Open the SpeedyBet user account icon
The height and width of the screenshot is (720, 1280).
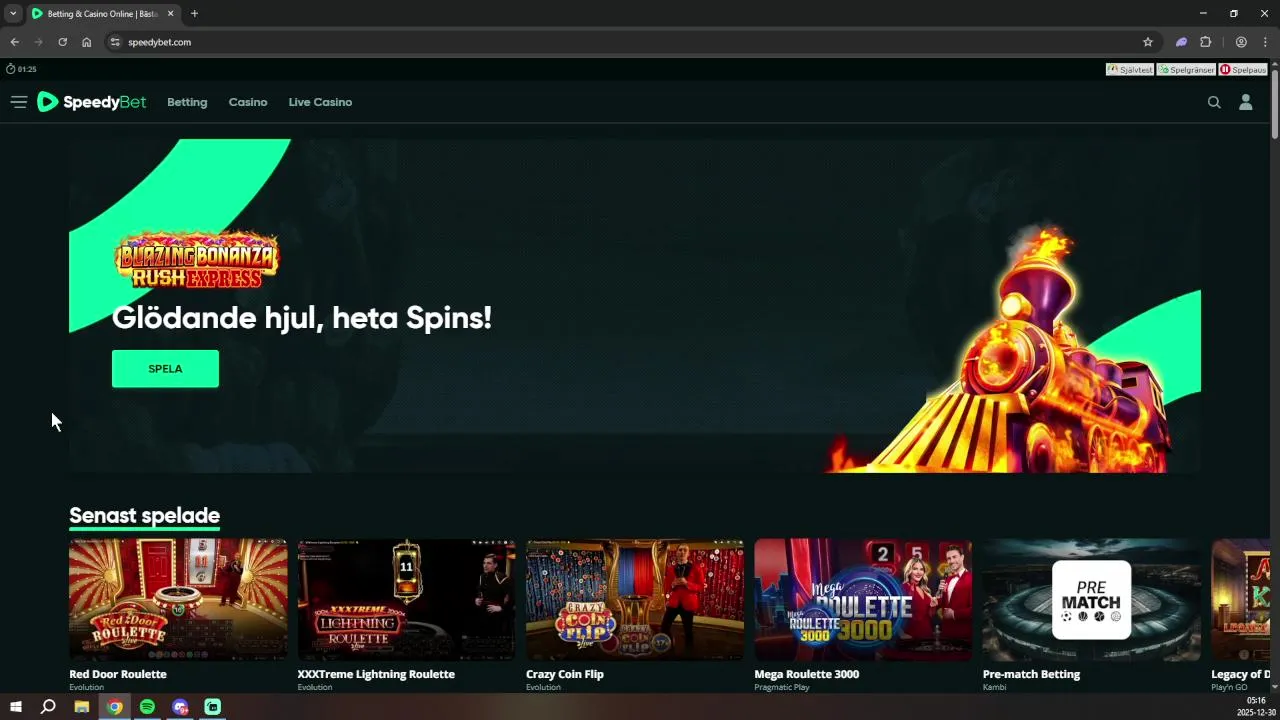[x=1246, y=102]
